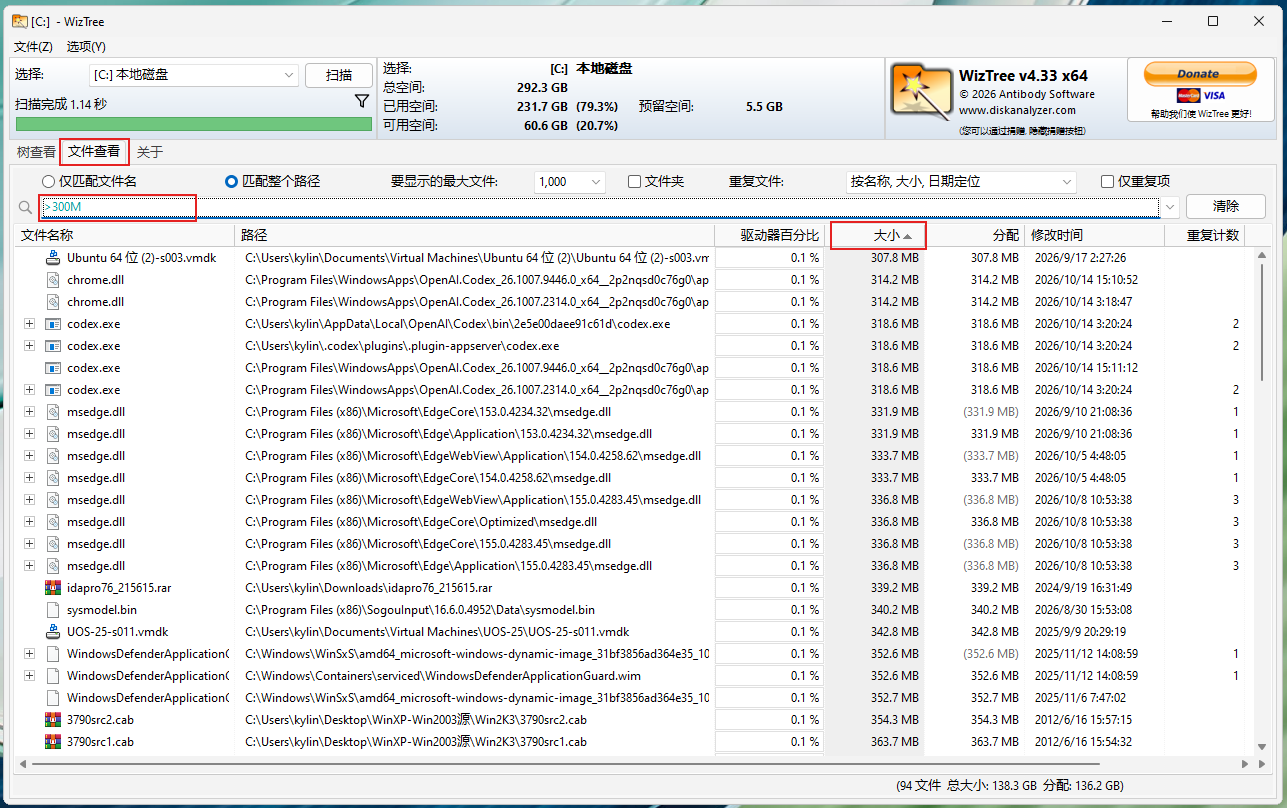Click the yellow Donate button
1287x808 pixels.
tap(1200, 74)
